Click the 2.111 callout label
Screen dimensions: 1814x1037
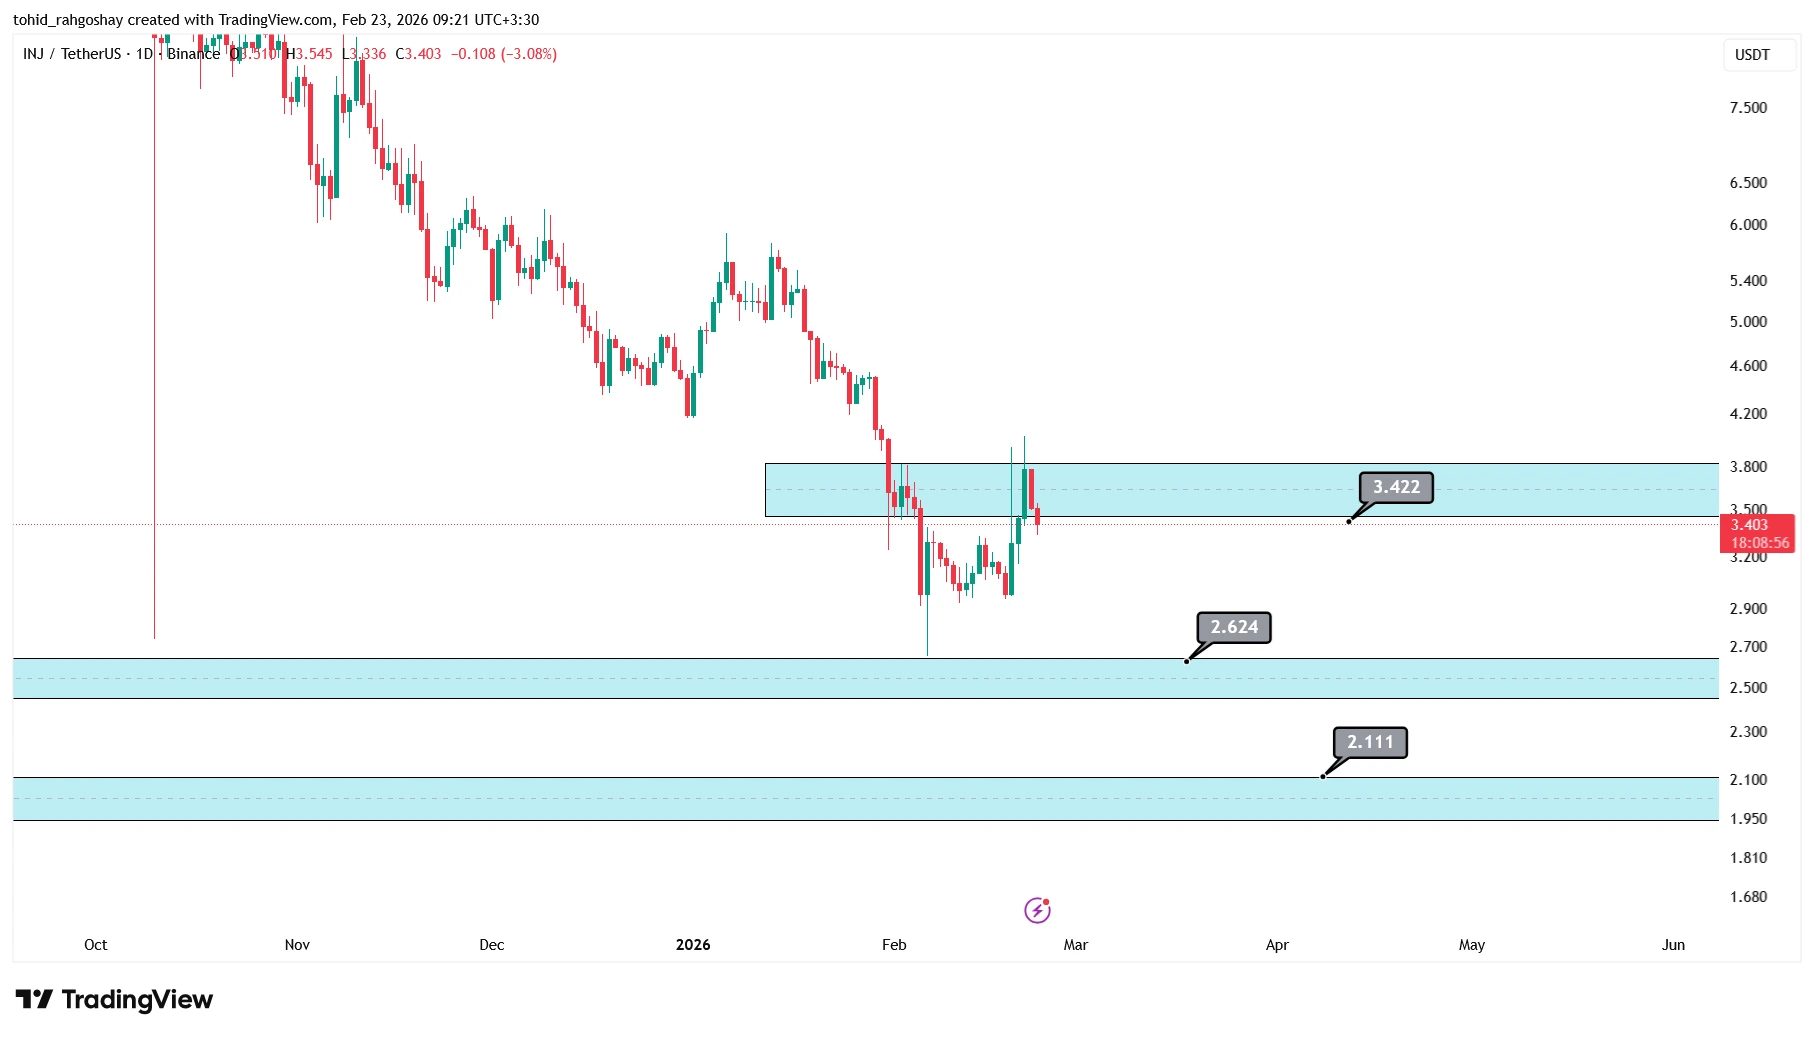click(1370, 742)
